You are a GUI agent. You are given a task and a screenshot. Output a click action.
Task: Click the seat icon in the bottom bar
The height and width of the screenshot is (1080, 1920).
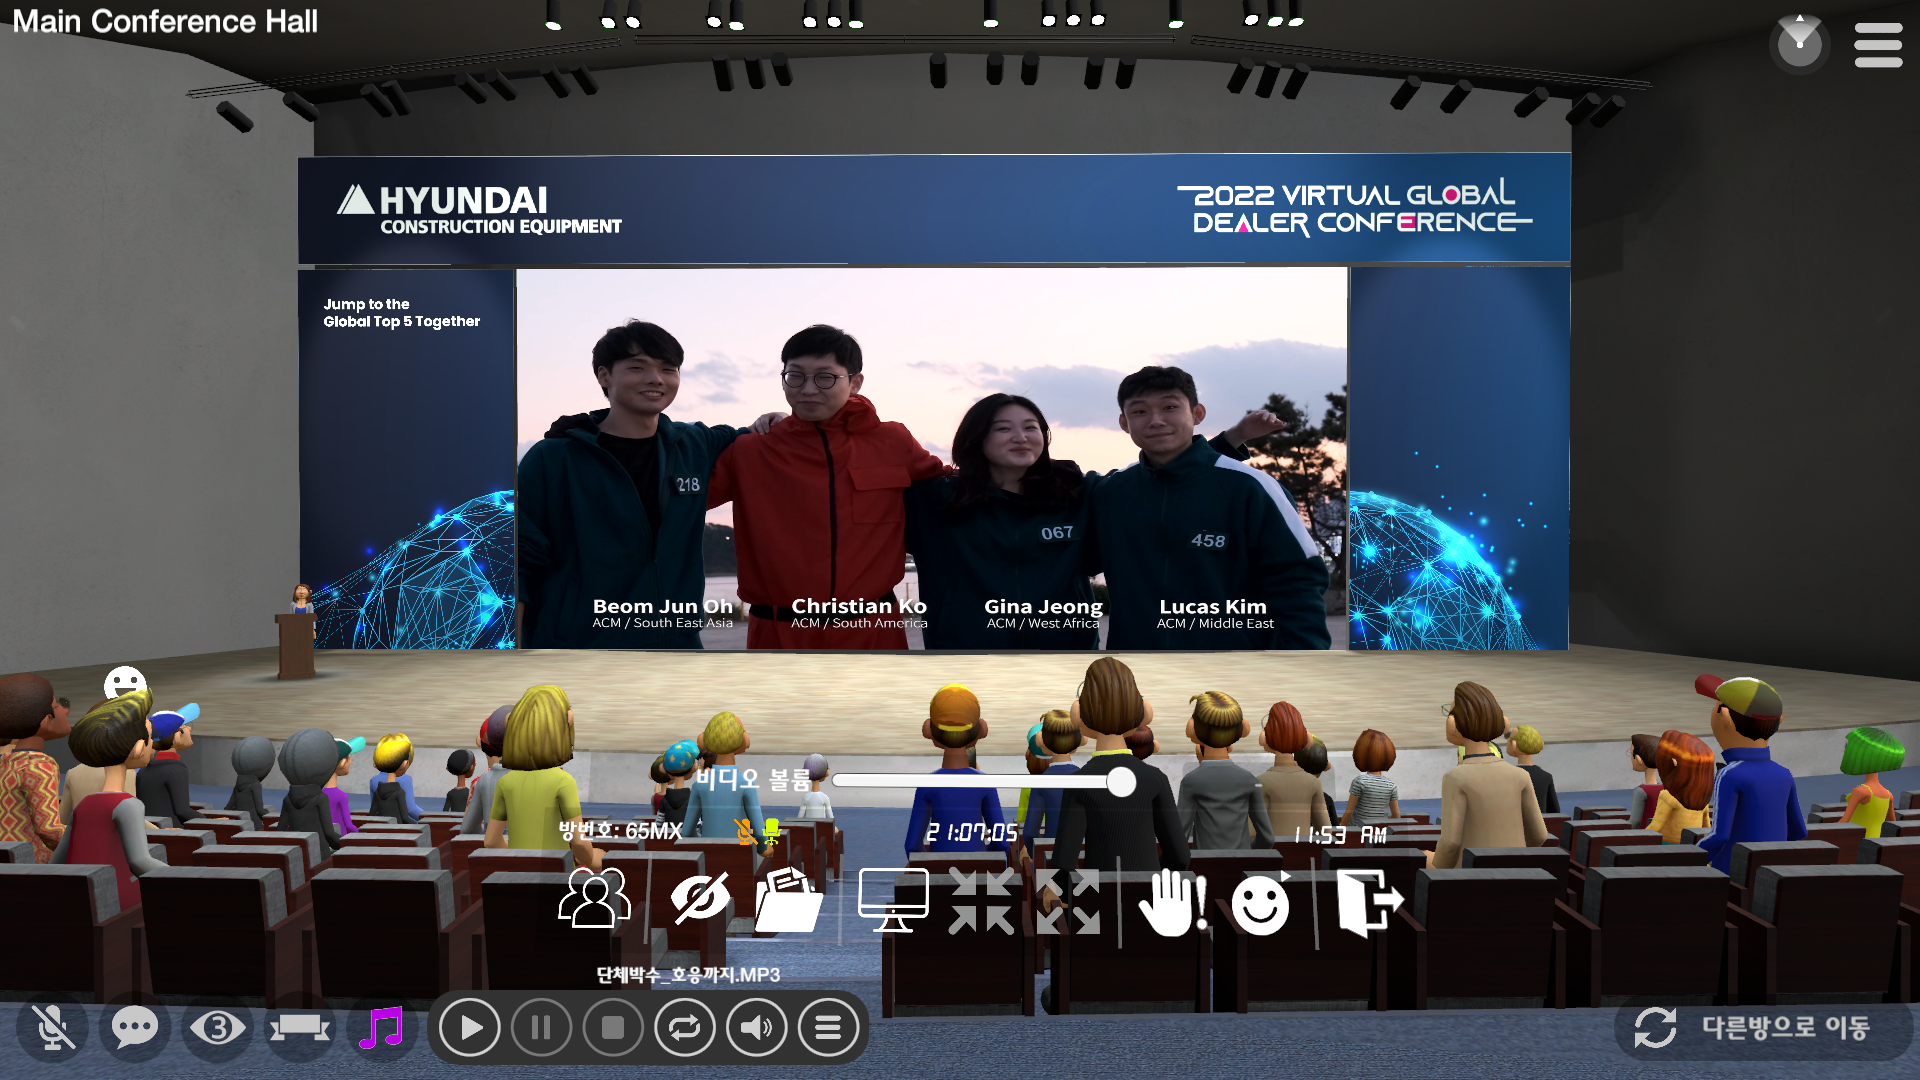[299, 1027]
